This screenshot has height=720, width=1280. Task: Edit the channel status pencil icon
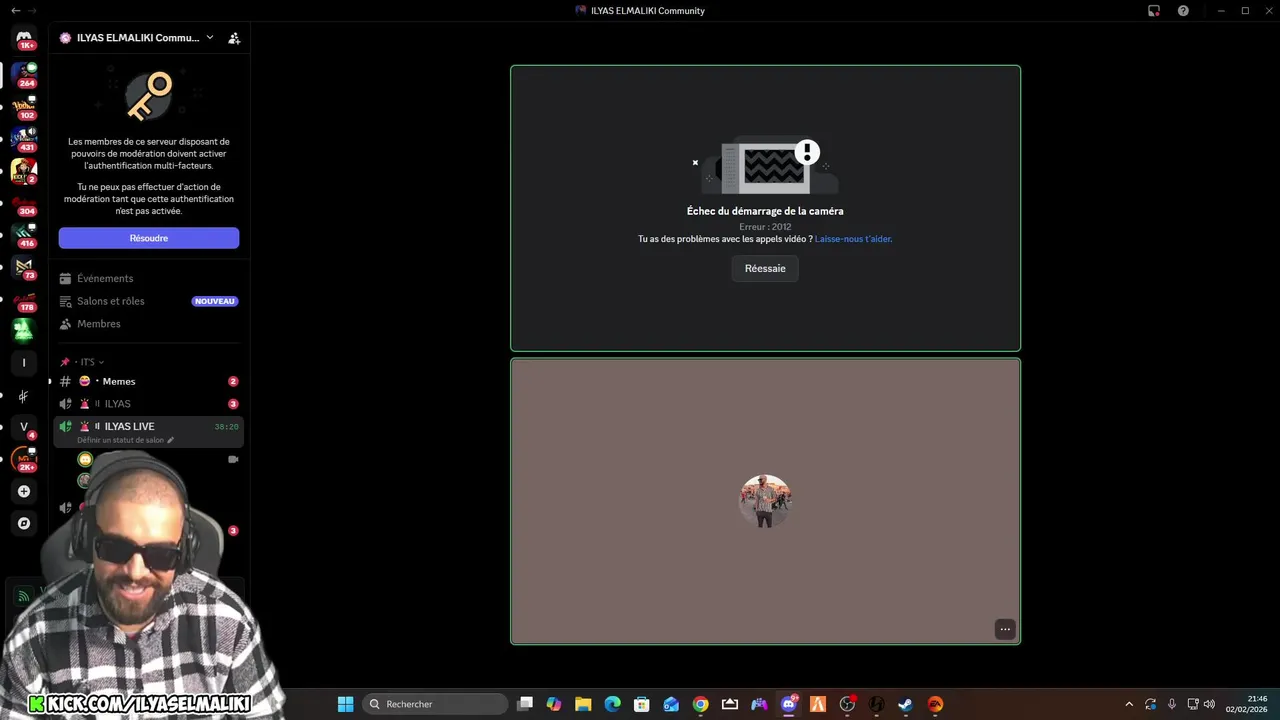pos(170,440)
